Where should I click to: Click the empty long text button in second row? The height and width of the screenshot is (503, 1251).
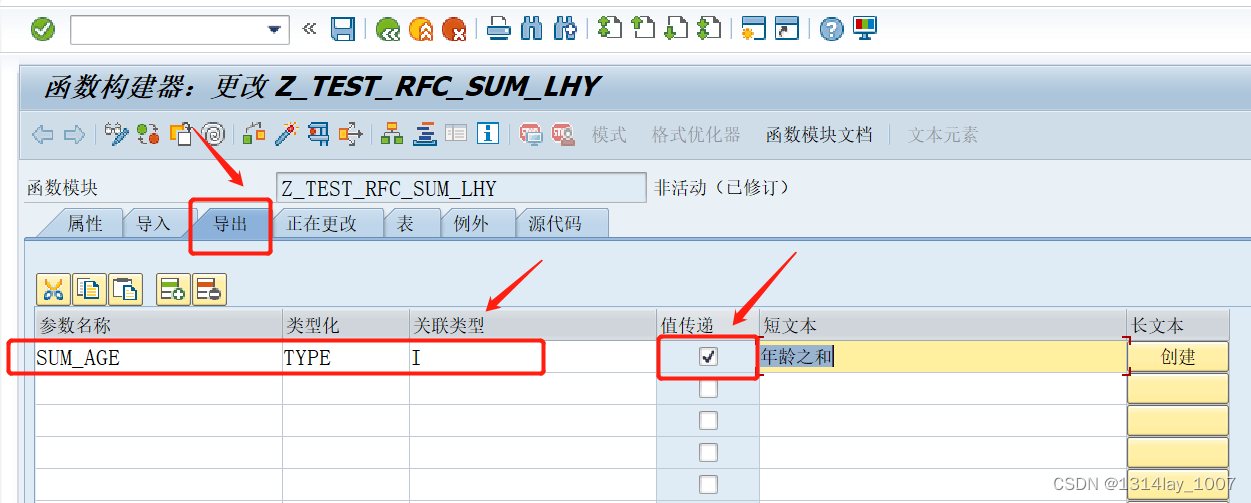[x=1178, y=388]
